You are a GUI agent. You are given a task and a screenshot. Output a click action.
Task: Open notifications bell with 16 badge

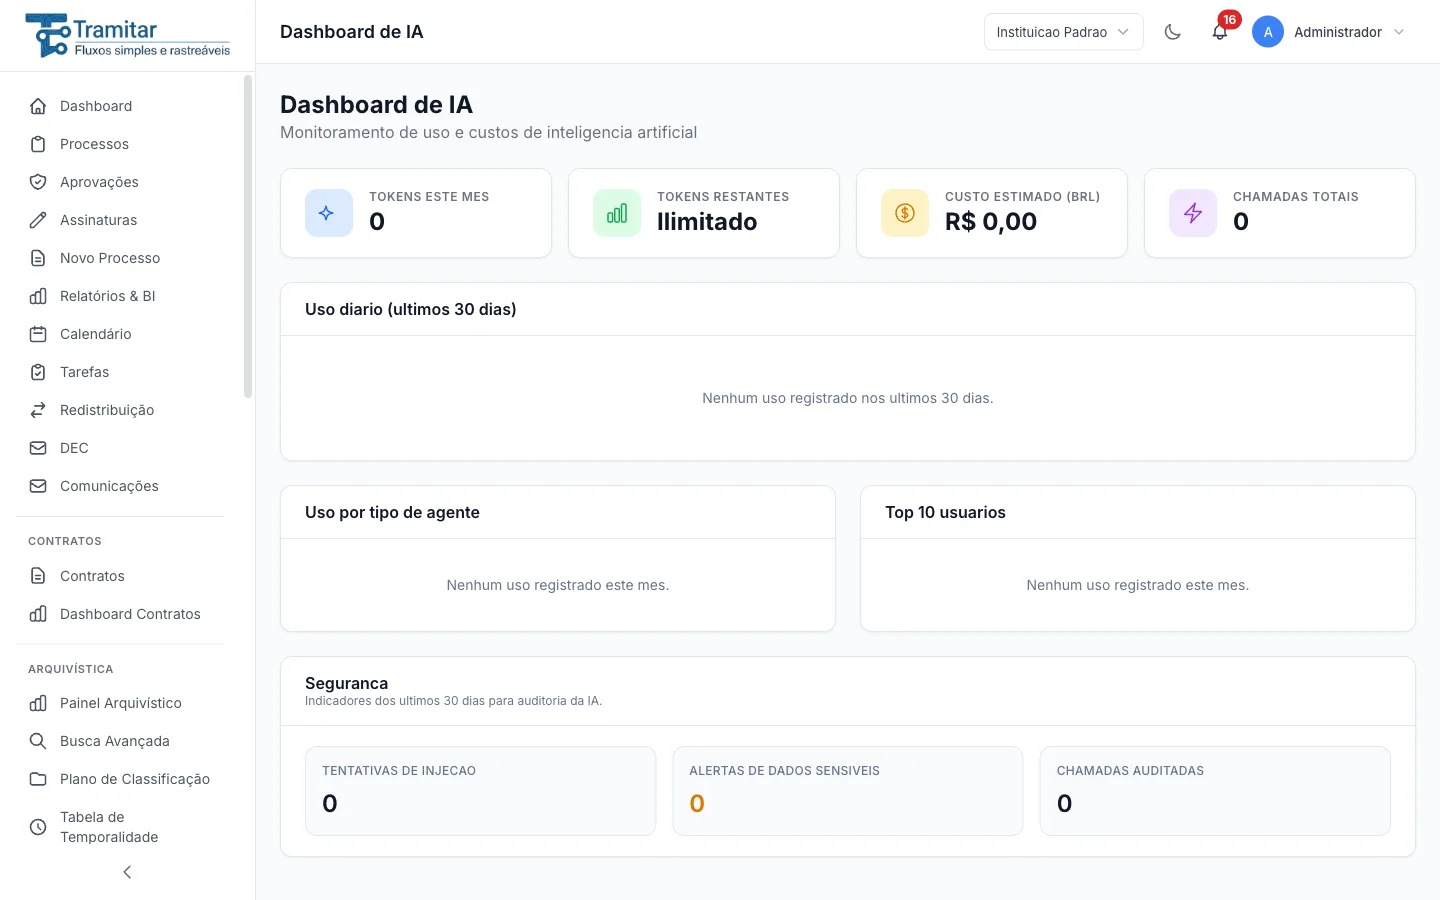1220,32
